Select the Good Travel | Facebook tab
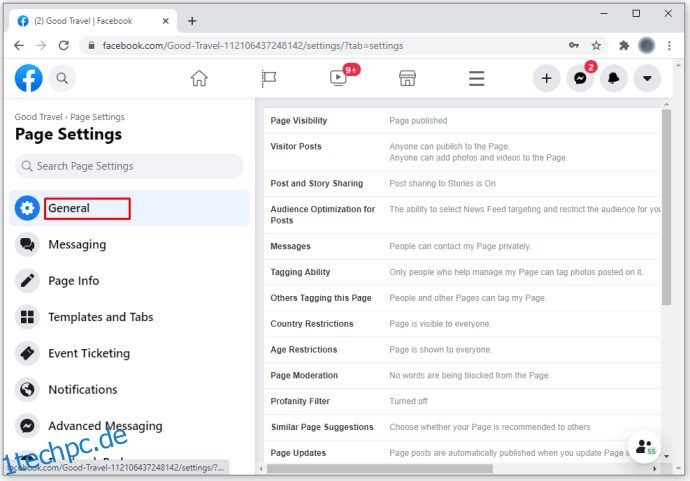The image size is (690, 481). [92, 21]
